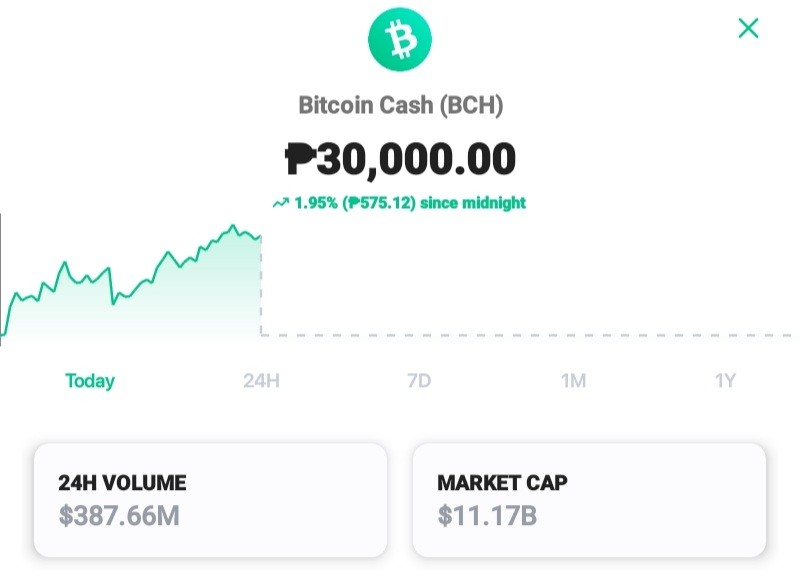Switch chart to 24H range

click(x=261, y=381)
